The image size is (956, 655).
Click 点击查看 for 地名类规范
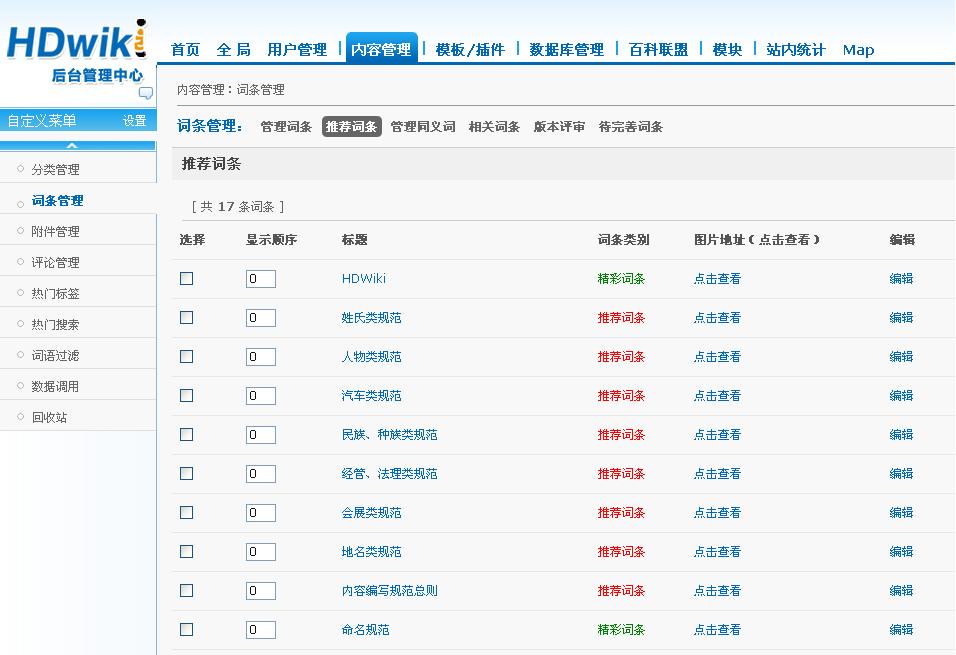pos(717,552)
